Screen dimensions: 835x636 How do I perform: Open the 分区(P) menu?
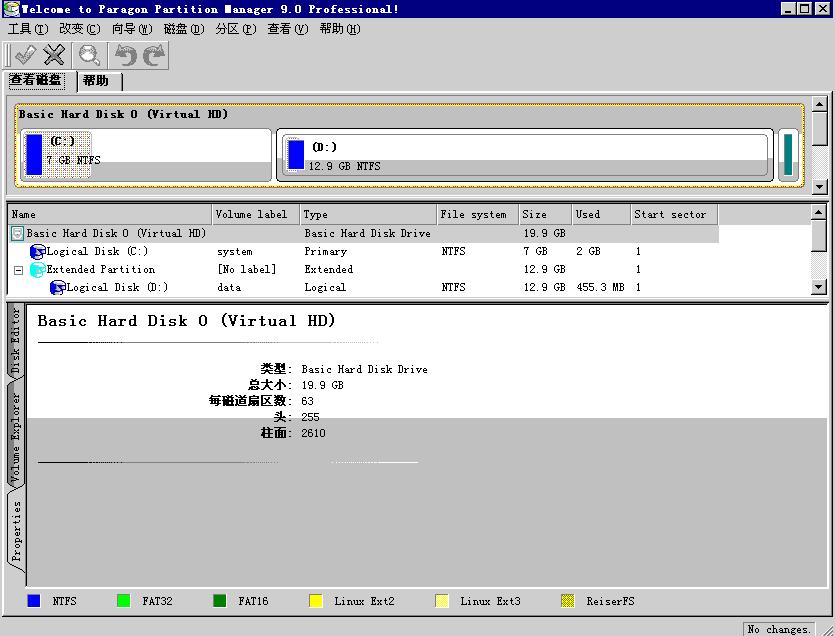pos(236,29)
